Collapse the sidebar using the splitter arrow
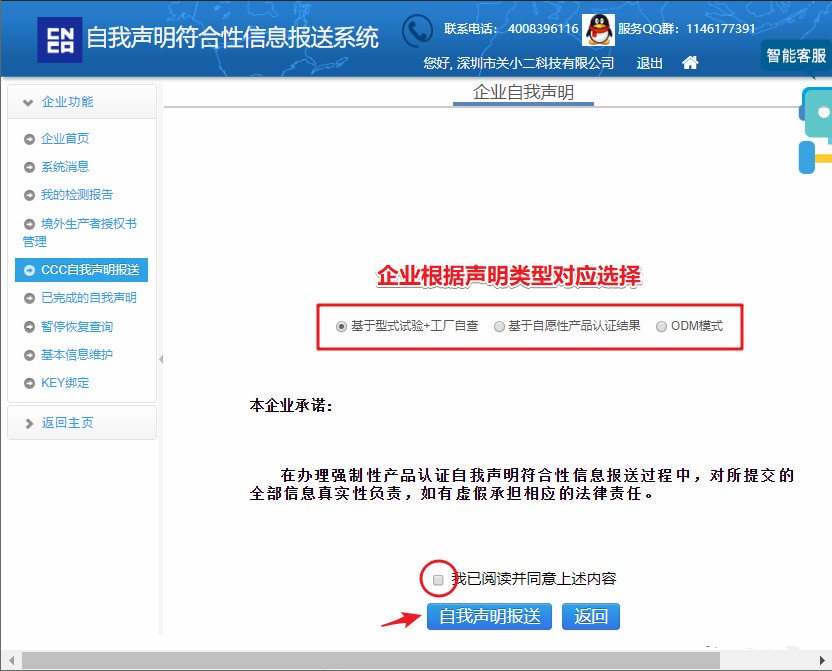Image resolution: width=832 pixels, height=671 pixels. [x=161, y=358]
